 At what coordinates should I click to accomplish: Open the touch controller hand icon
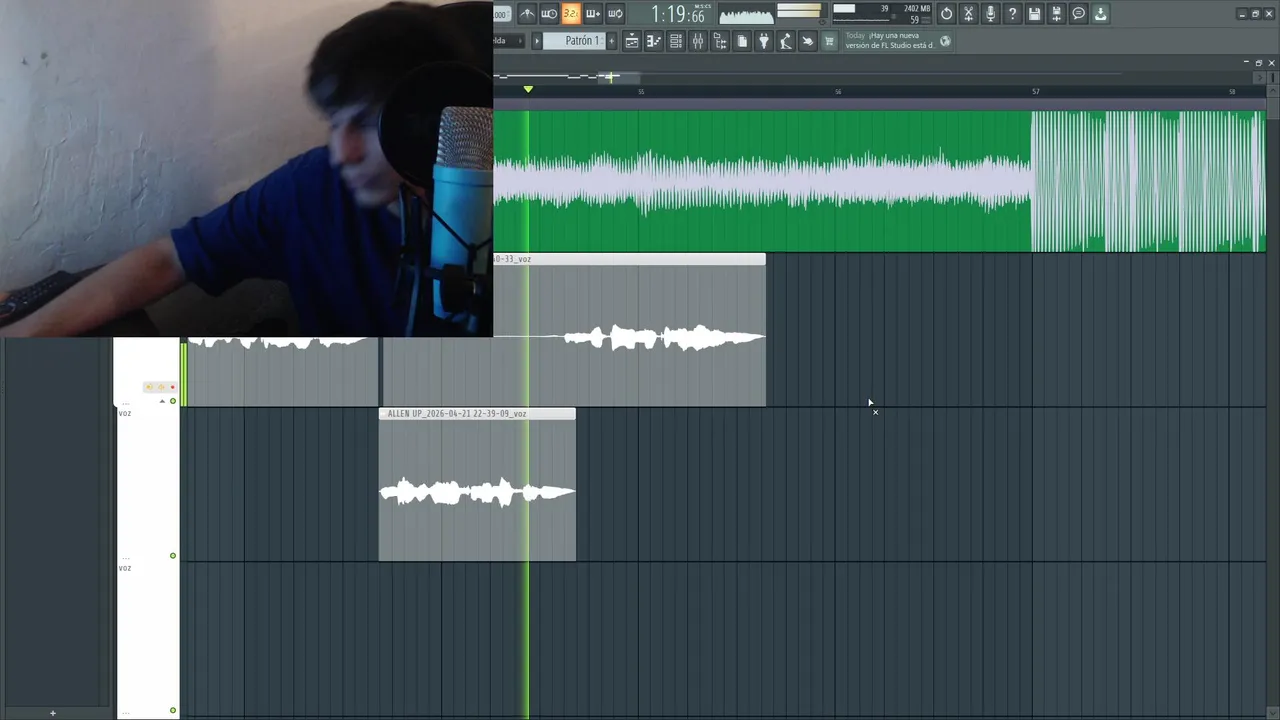point(808,41)
